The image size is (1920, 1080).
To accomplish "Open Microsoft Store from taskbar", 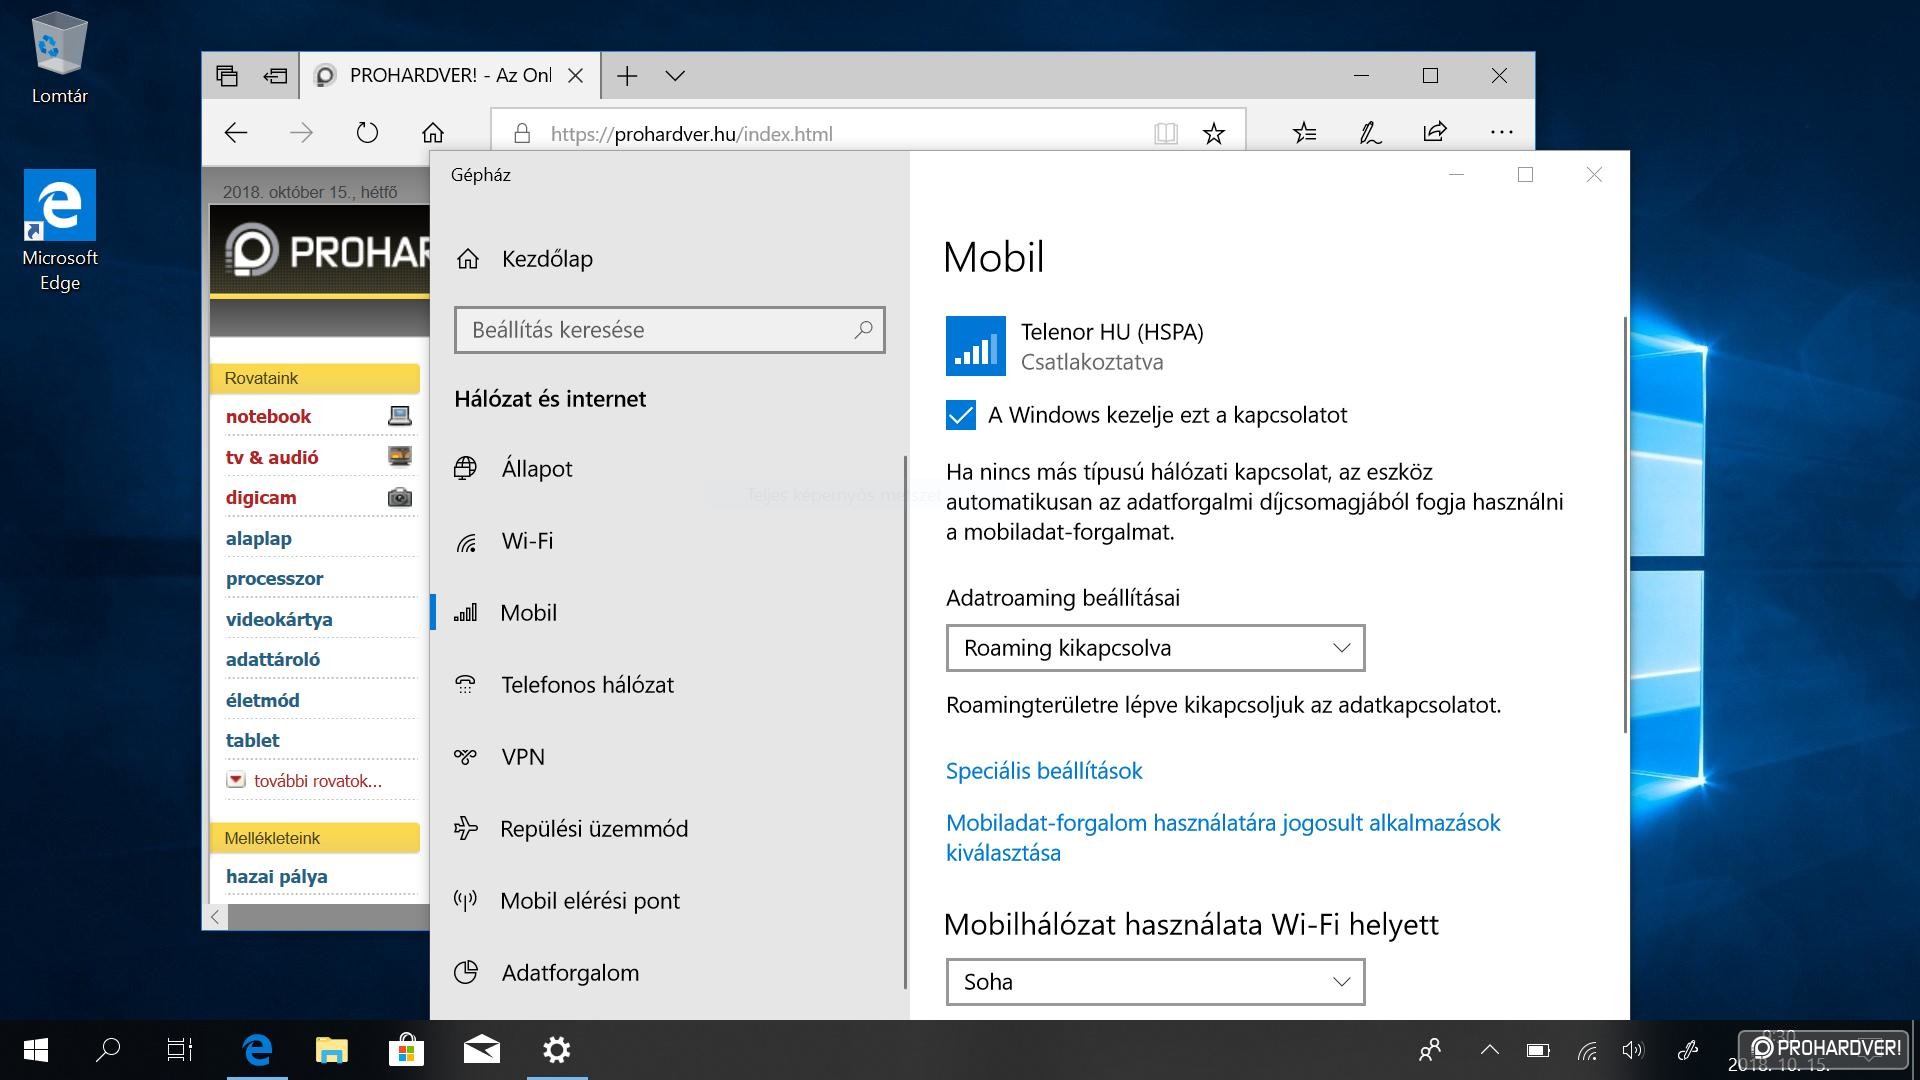I will [406, 1050].
